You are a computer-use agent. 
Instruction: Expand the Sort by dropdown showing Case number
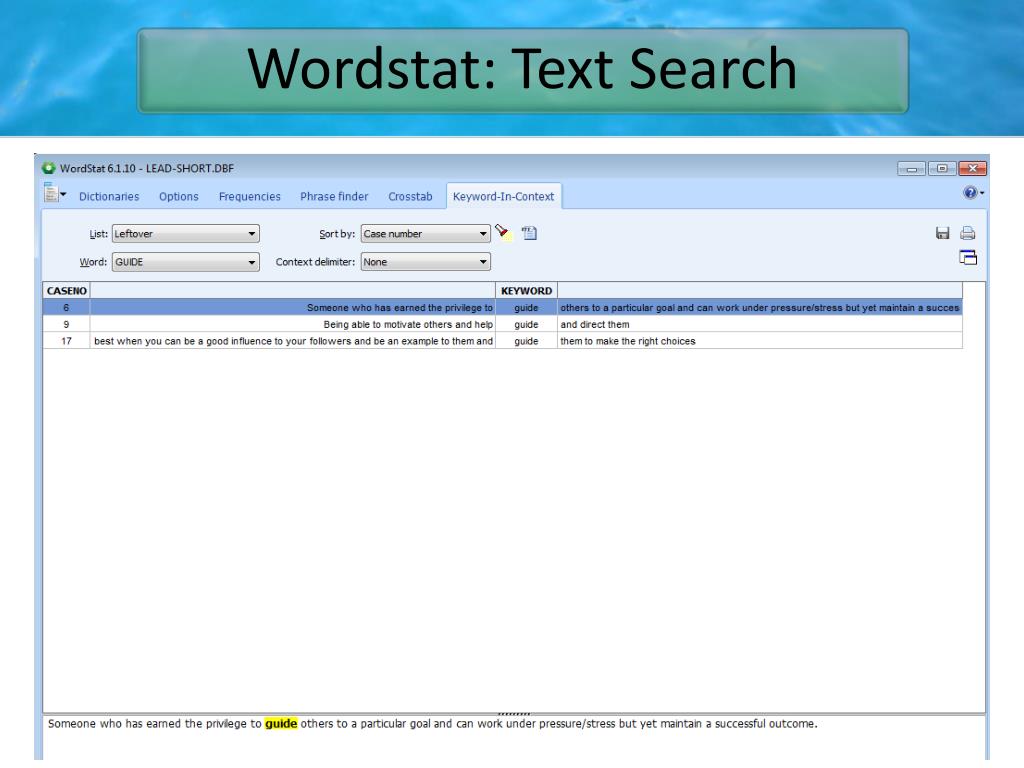(425, 234)
